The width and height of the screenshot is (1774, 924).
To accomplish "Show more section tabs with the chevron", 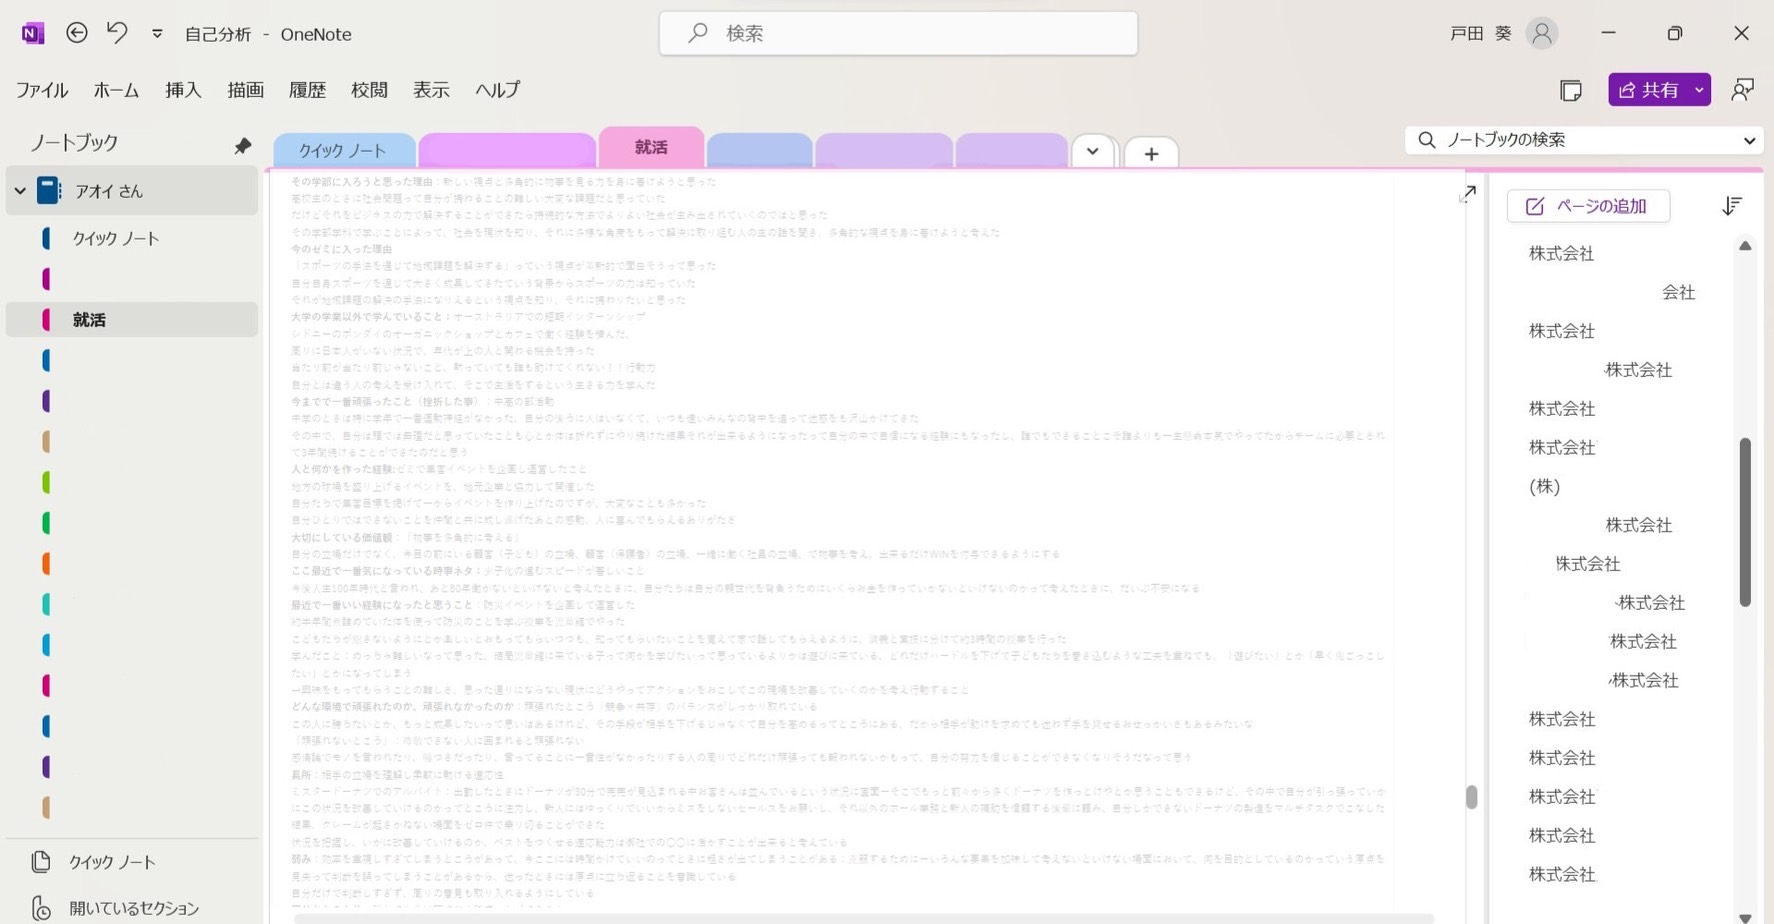I will click(1093, 151).
